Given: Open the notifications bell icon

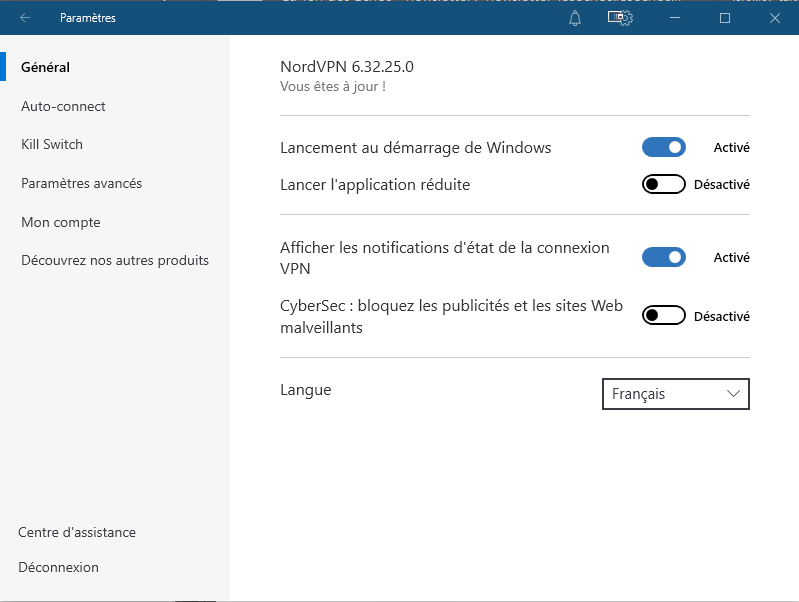Looking at the screenshot, I should (575, 18).
